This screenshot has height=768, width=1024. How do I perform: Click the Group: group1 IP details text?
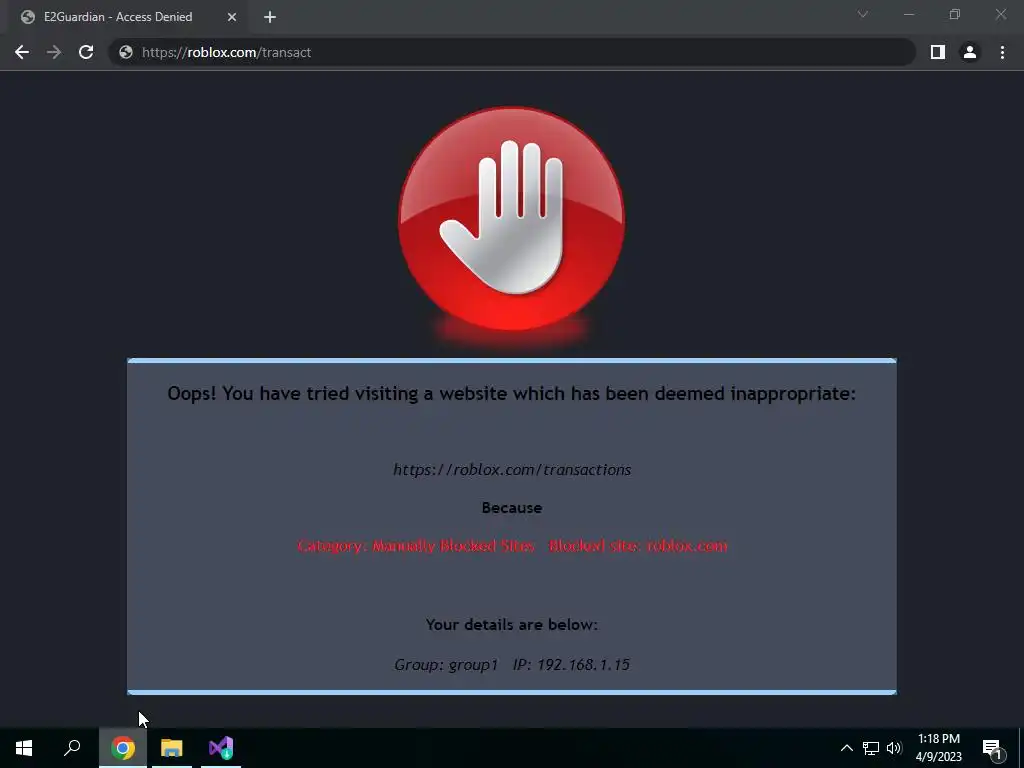512,665
